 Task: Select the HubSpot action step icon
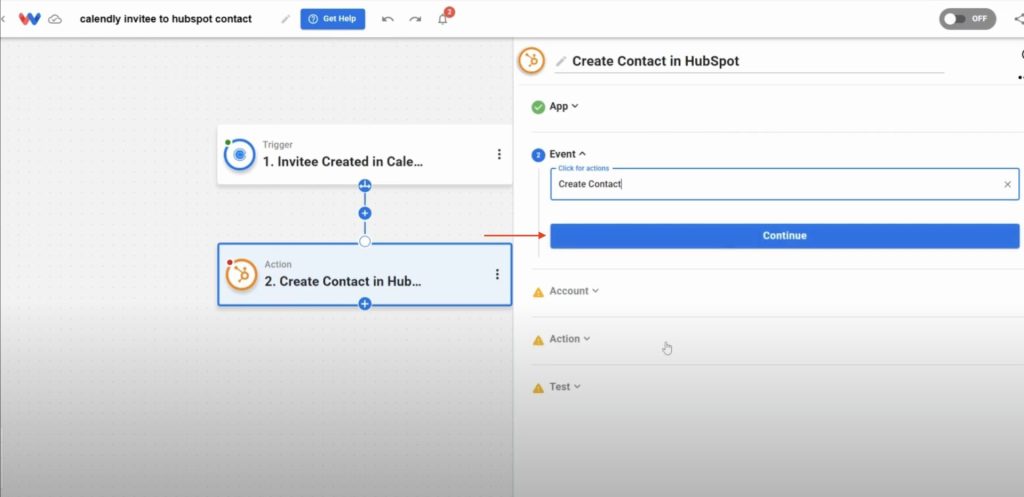(241, 274)
